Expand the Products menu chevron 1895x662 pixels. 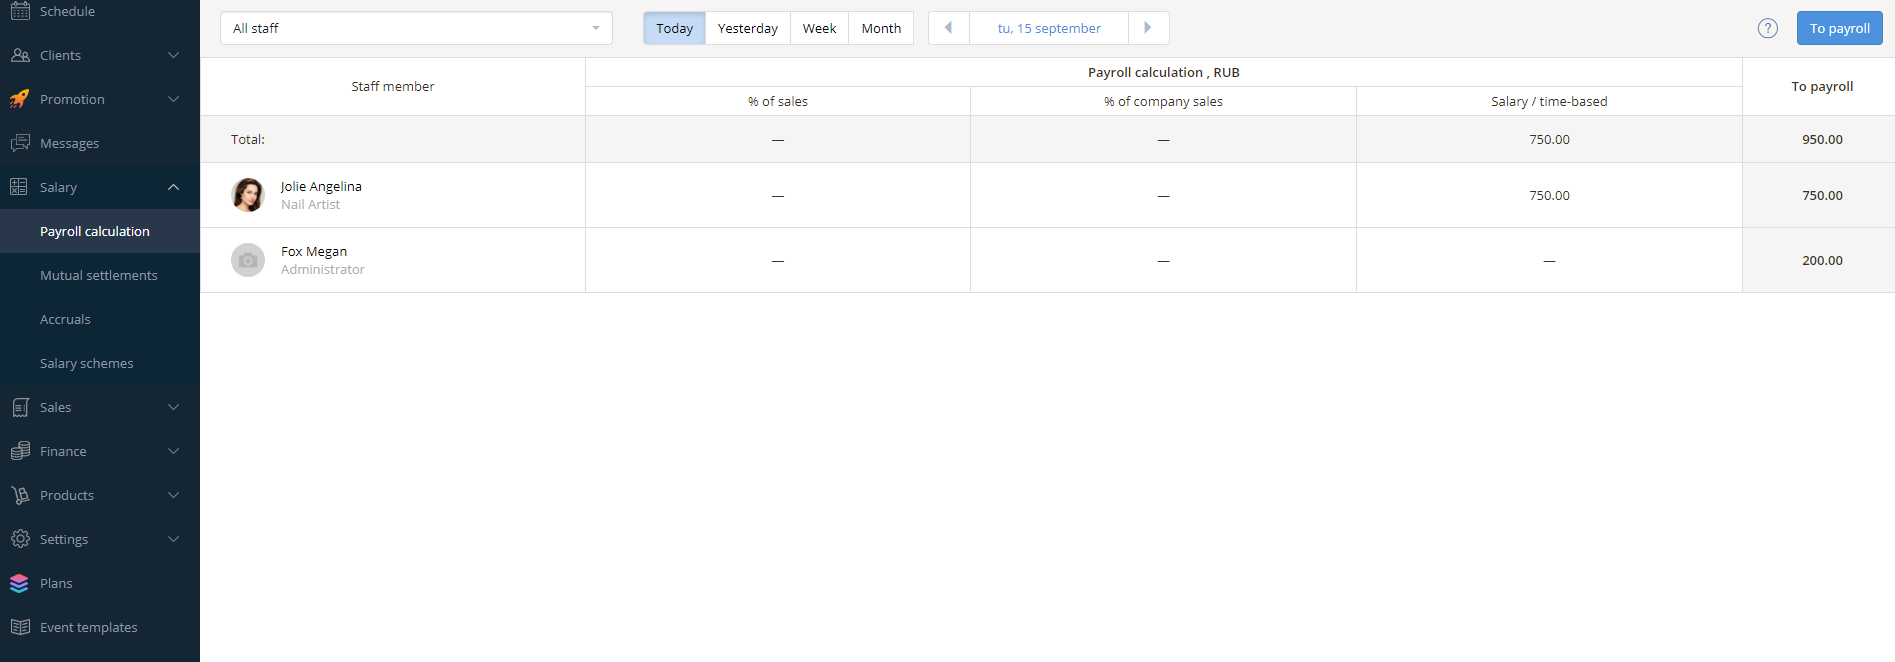[x=174, y=495]
